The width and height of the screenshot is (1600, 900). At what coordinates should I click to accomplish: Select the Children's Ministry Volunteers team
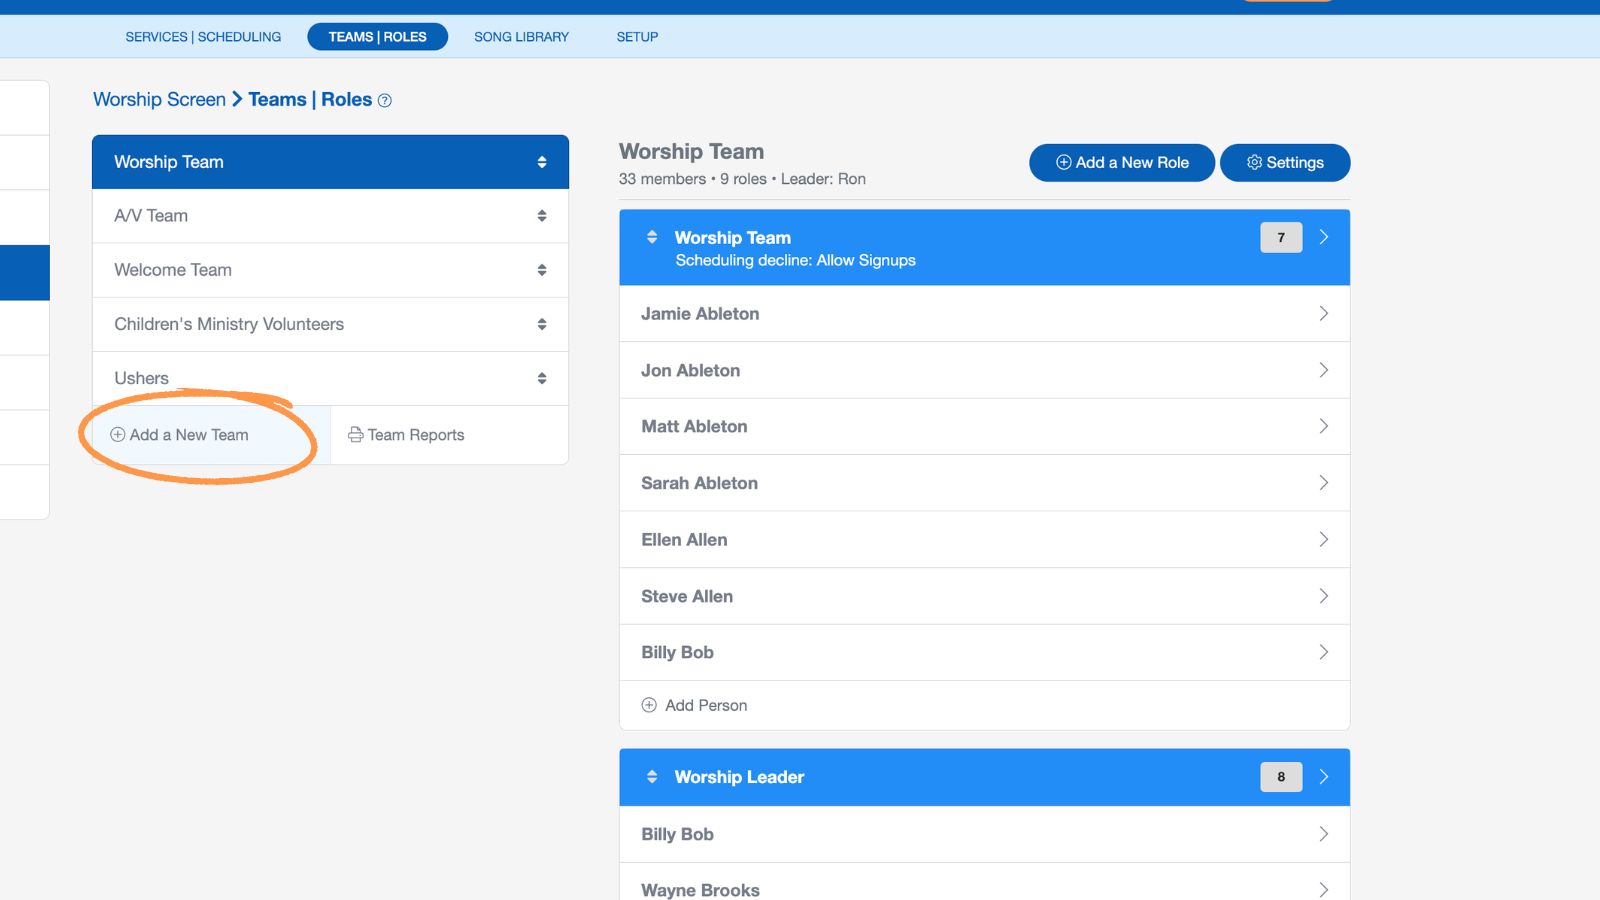click(x=229, y=324)
